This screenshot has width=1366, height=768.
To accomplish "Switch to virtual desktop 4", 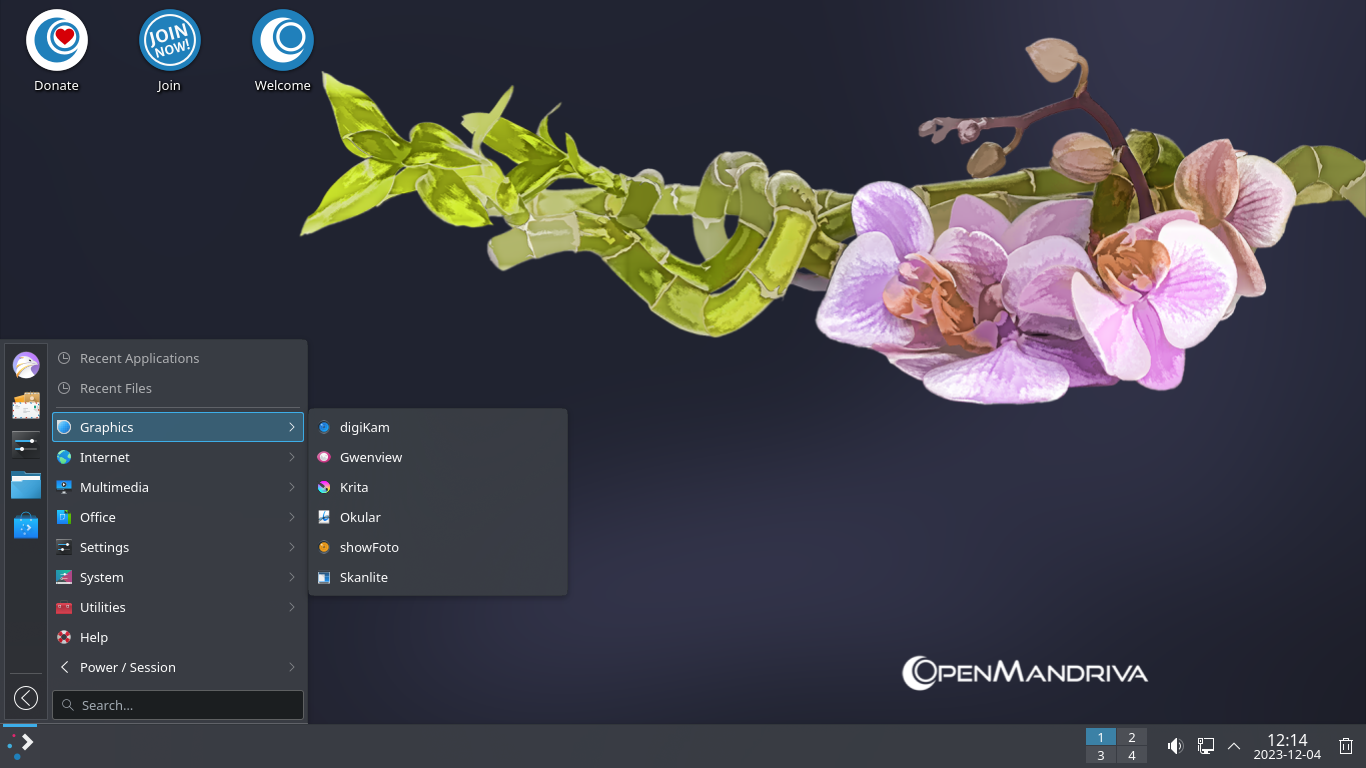I will click(x=1132, y=755).
